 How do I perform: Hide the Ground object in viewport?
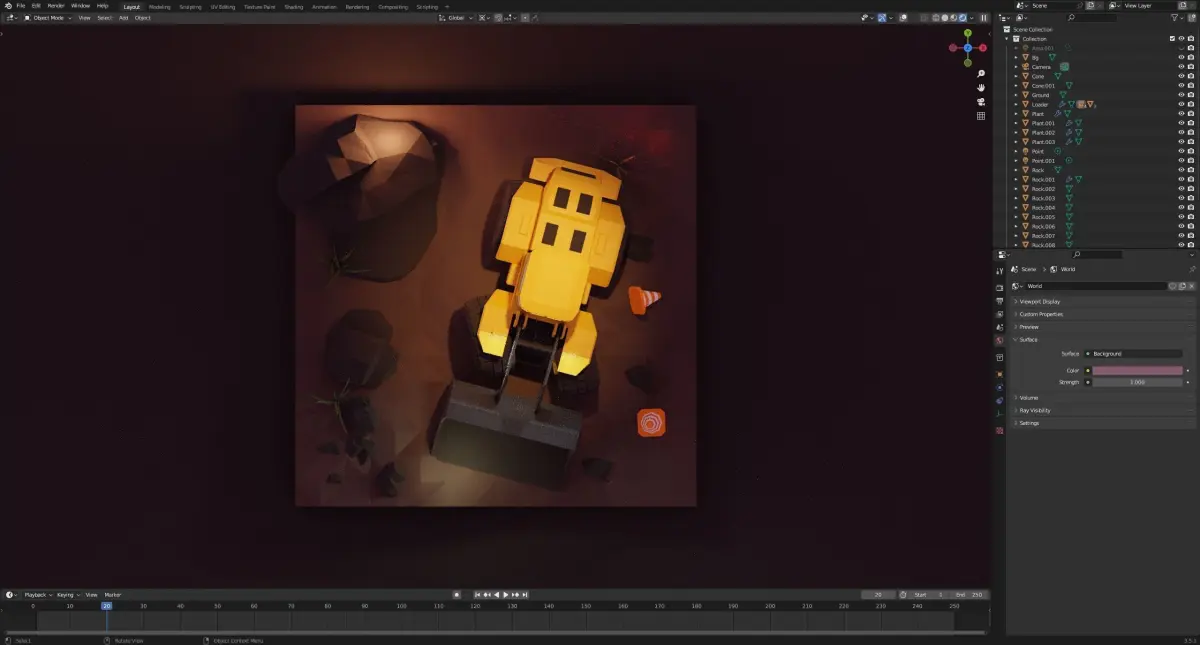[x=1181, y=95]
